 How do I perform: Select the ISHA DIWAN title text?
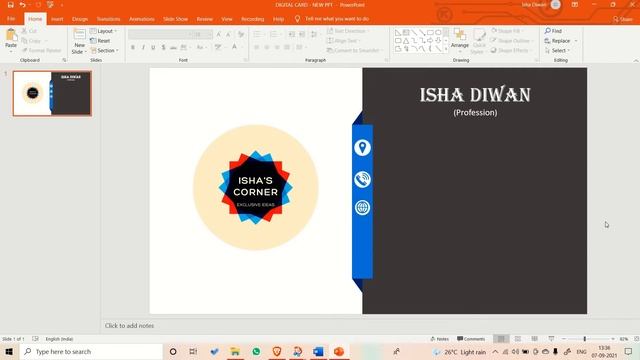point(475,95)
